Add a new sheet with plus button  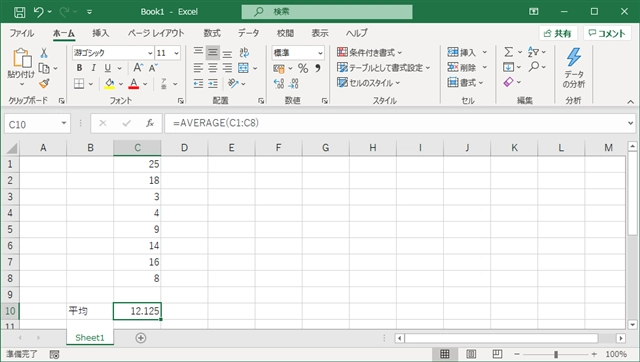pyautogui.click(x=140, y=338)
